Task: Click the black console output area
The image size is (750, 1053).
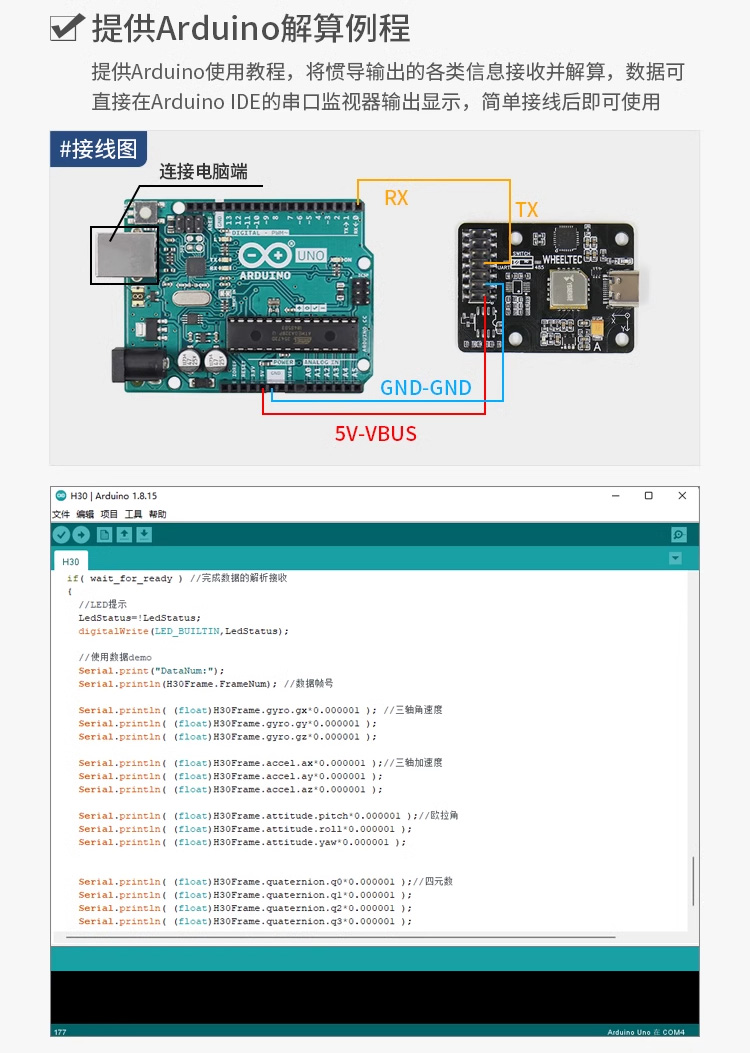Action: click(x=375, y=997)
